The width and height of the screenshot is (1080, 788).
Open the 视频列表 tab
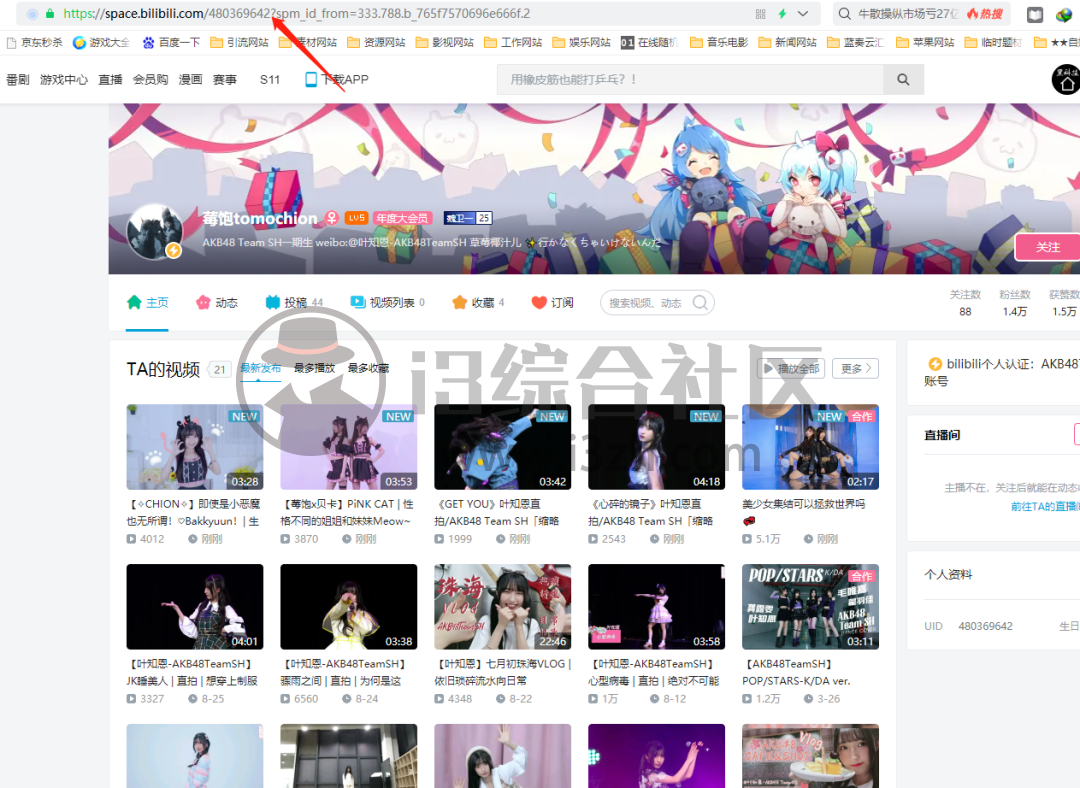[387, 302]
